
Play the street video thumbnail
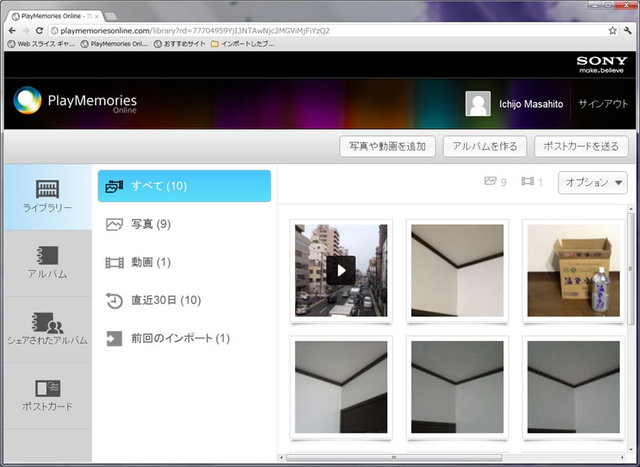pyautogui.click(x=340, y=269)
